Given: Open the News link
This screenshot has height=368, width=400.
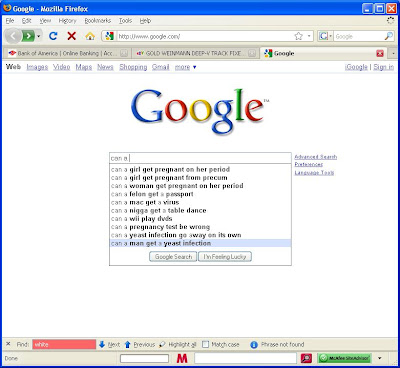Looking at the screenshot, I should (105, 67).
